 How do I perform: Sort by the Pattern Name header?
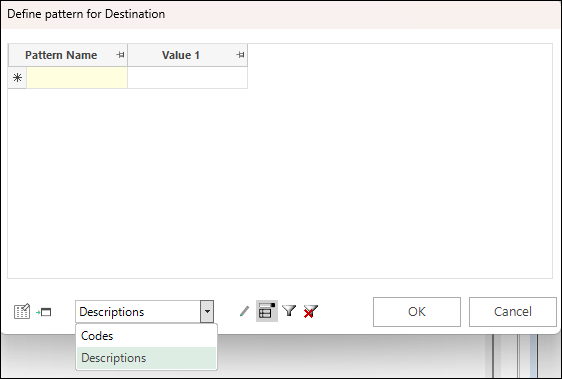pos(61,55)
